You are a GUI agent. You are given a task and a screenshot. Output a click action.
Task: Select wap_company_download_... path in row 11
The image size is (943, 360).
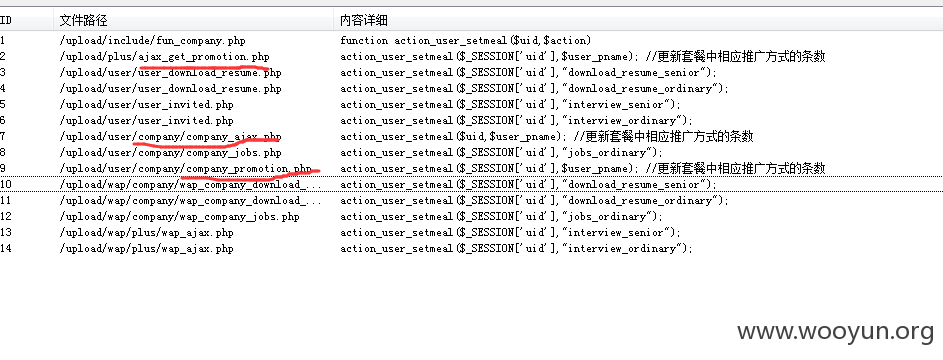pyautogui.click(x=190, y=201)
